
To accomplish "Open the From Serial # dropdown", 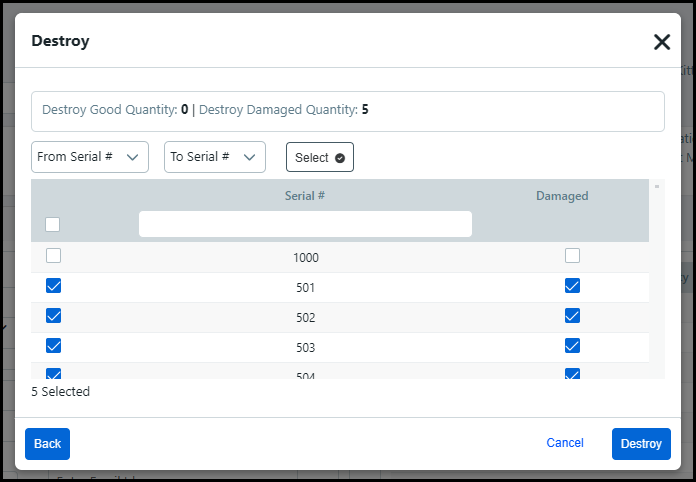I will click(90, 157).
